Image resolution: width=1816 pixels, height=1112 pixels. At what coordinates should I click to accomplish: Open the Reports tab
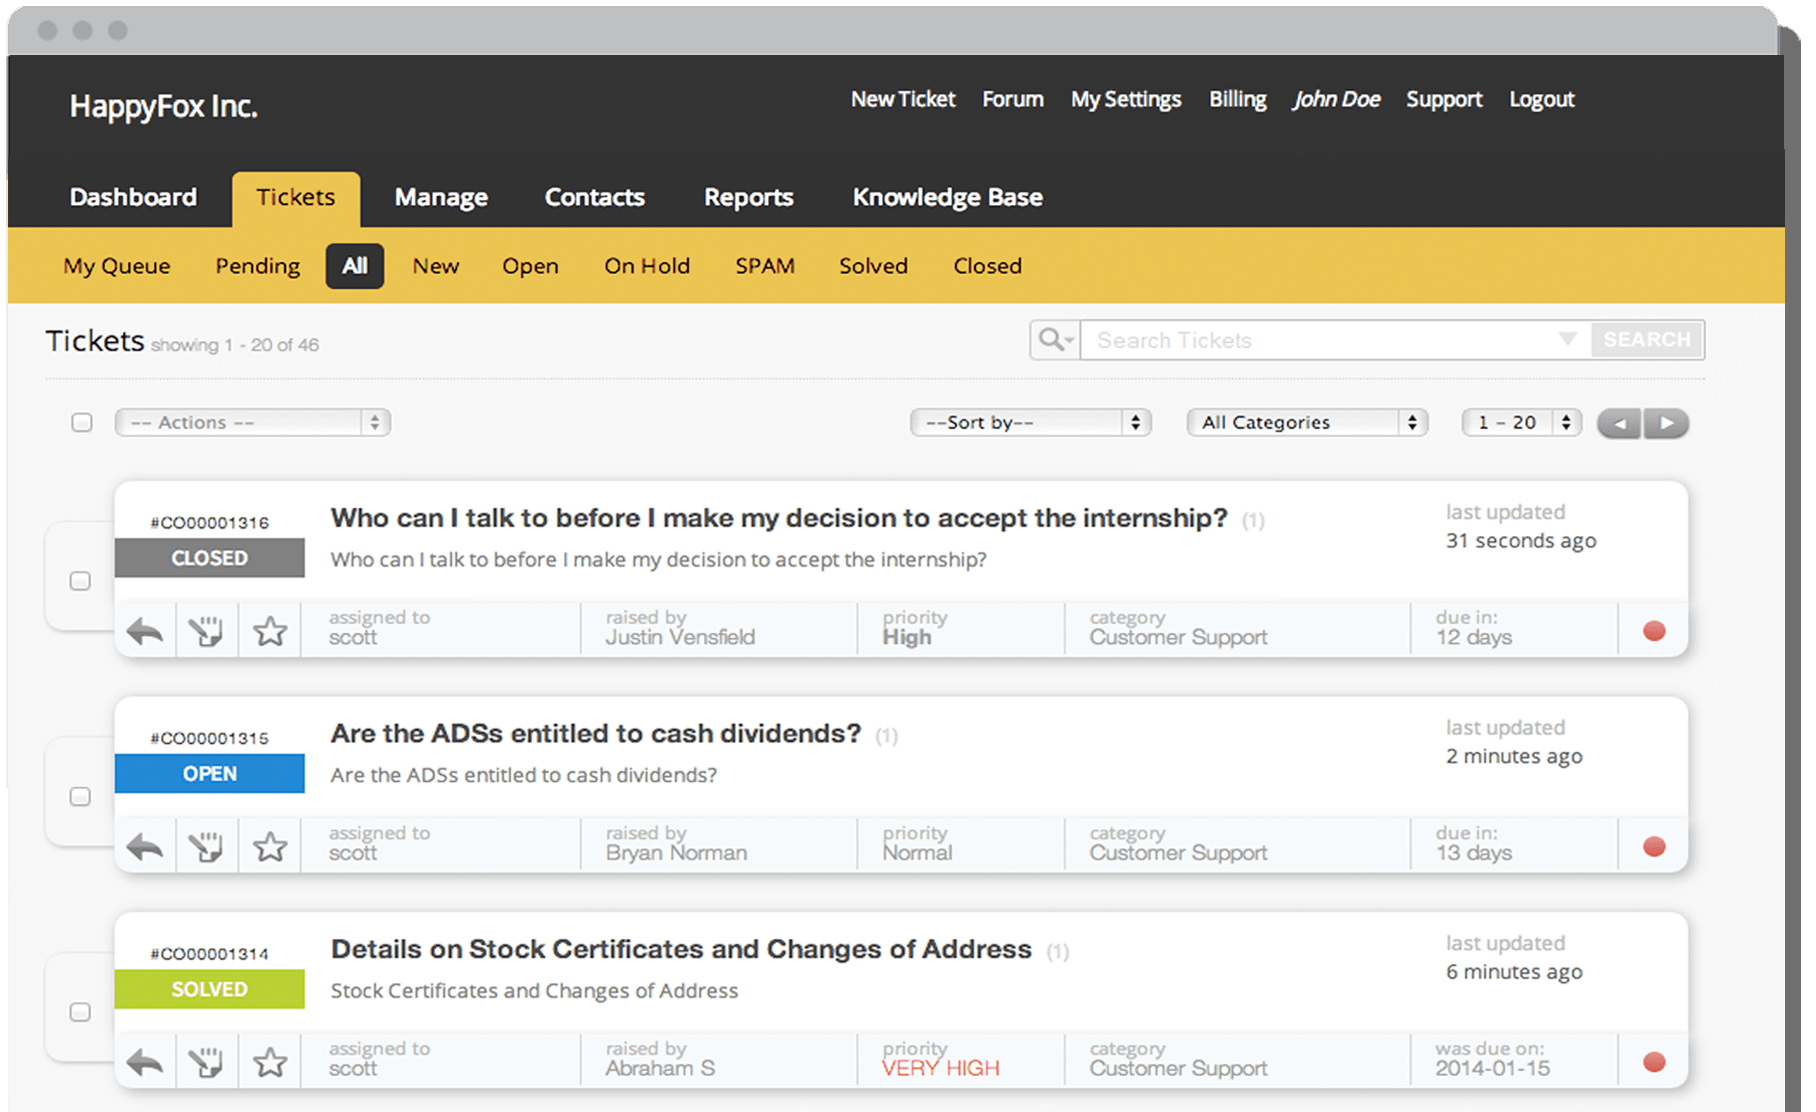click(749, 198)
